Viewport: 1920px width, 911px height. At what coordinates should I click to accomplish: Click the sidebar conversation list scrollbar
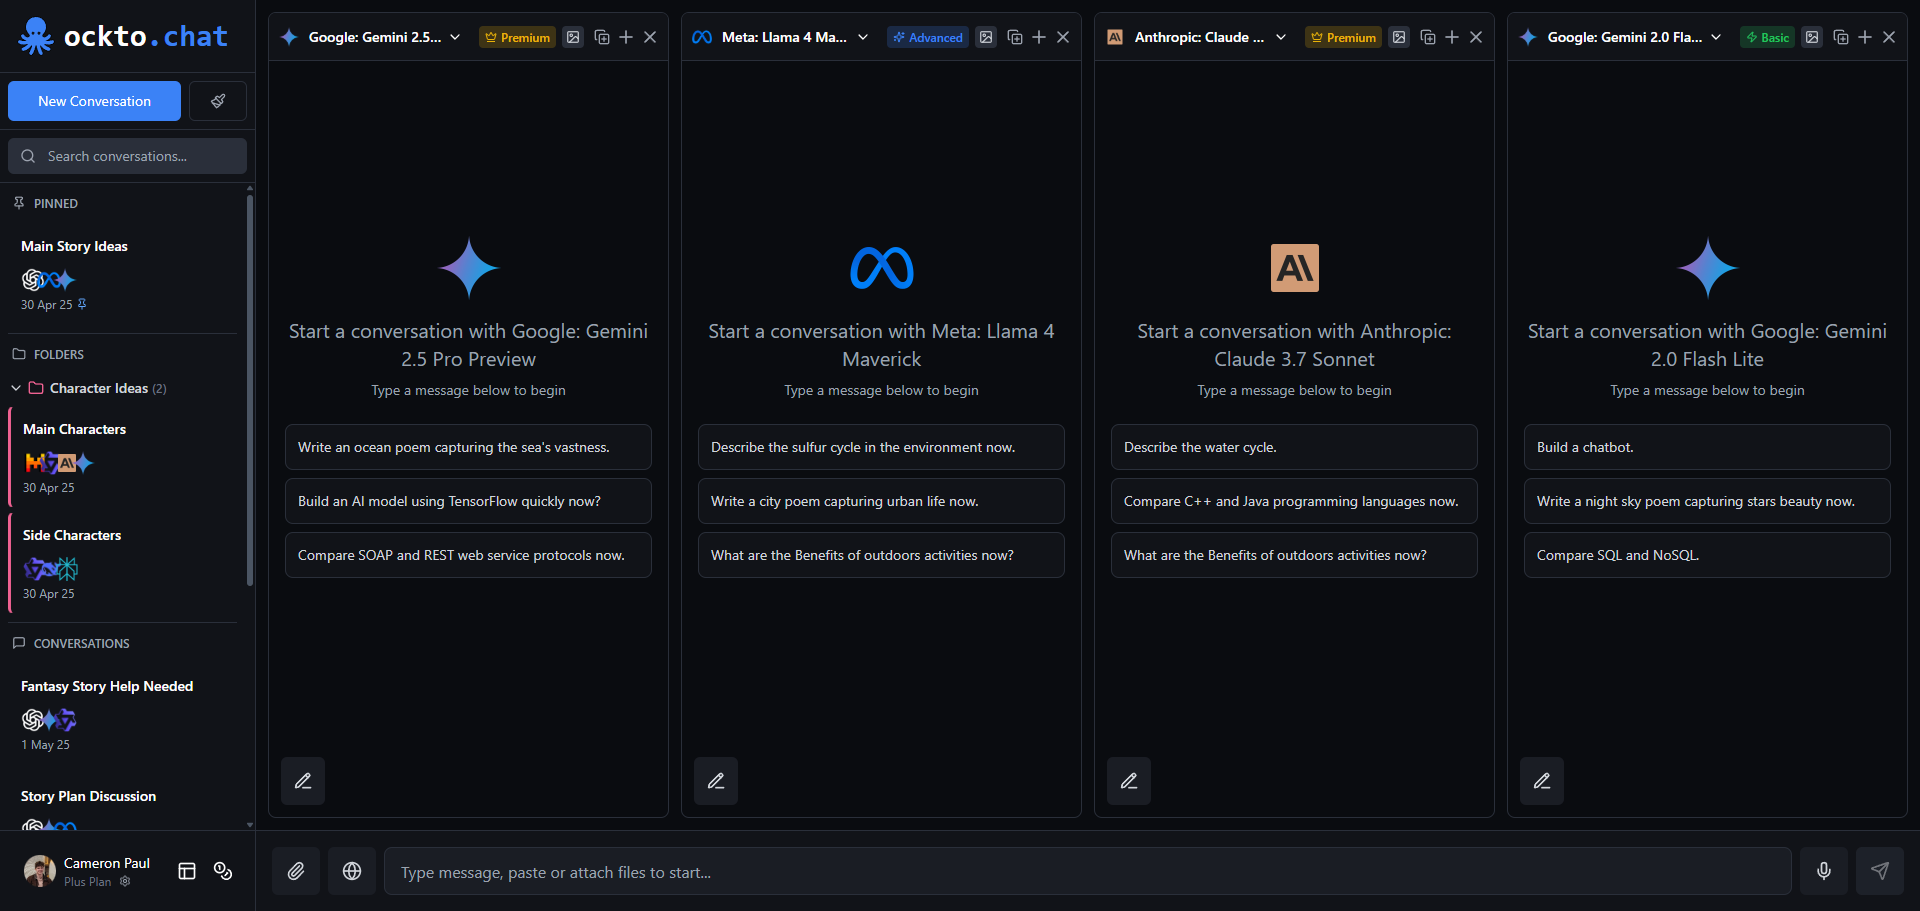[249, 390]
